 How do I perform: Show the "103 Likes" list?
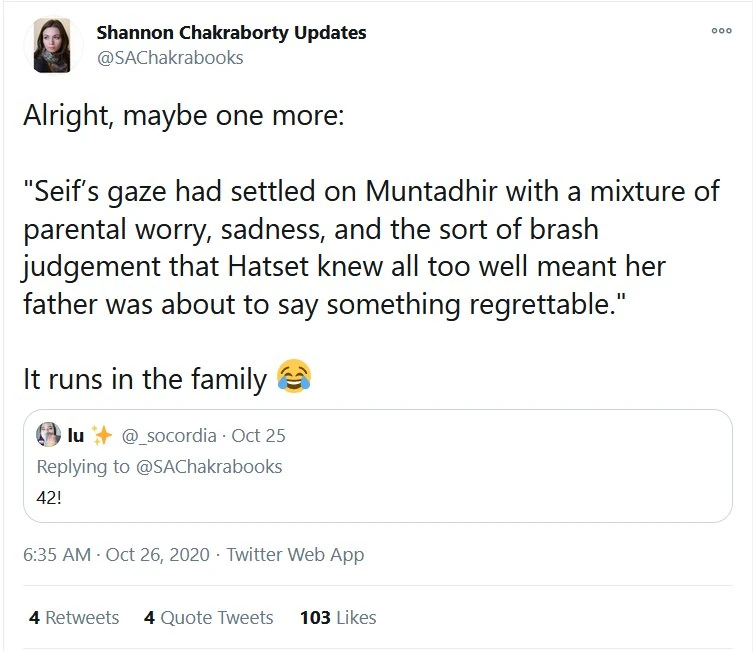click(338, 617)
